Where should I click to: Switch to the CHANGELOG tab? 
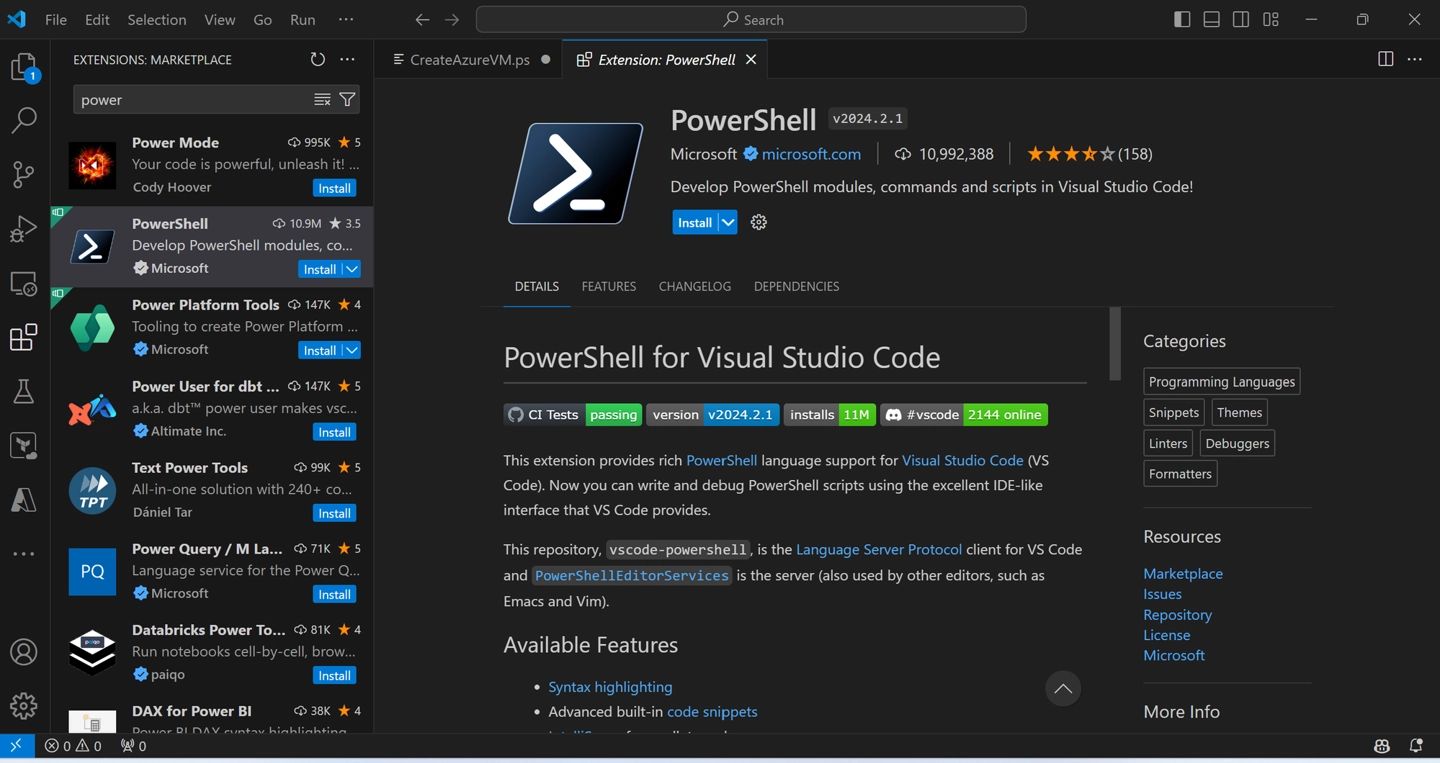pyautogui.click(x=694, y=286)
